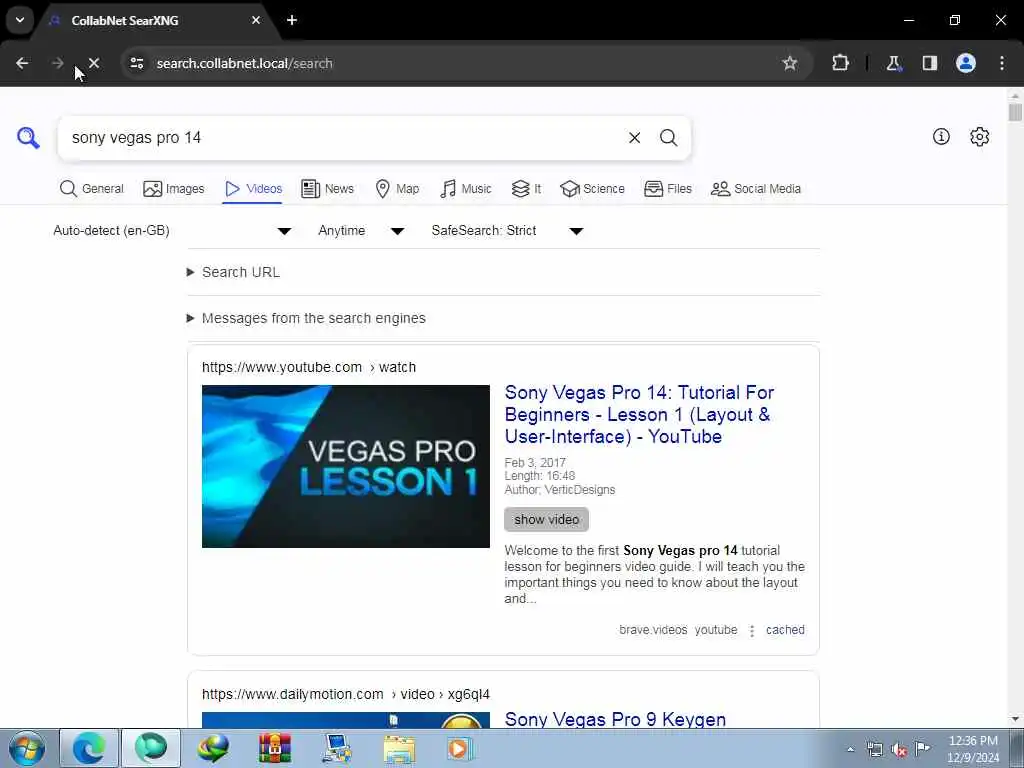Image resolution: width=1024 pixels, height=768 pixels.
Task: Click the taskbar clock 12:36 PM
Action: [973, 748]
